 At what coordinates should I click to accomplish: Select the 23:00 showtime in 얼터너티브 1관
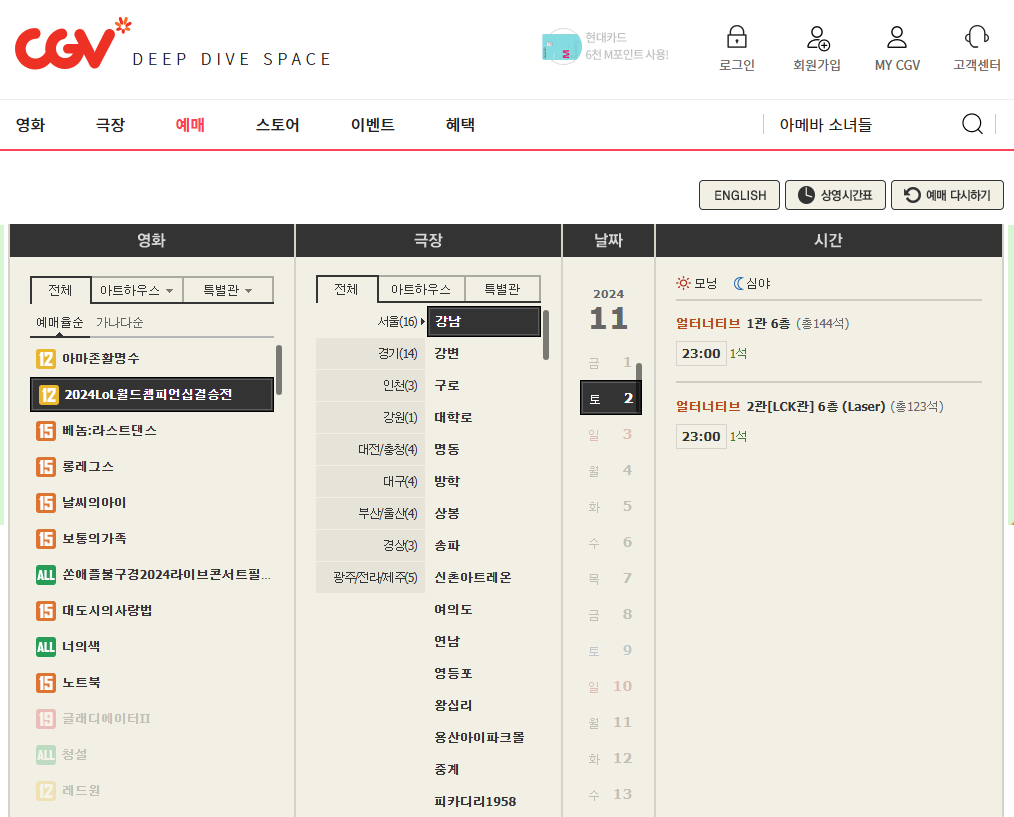coord(701,352)
